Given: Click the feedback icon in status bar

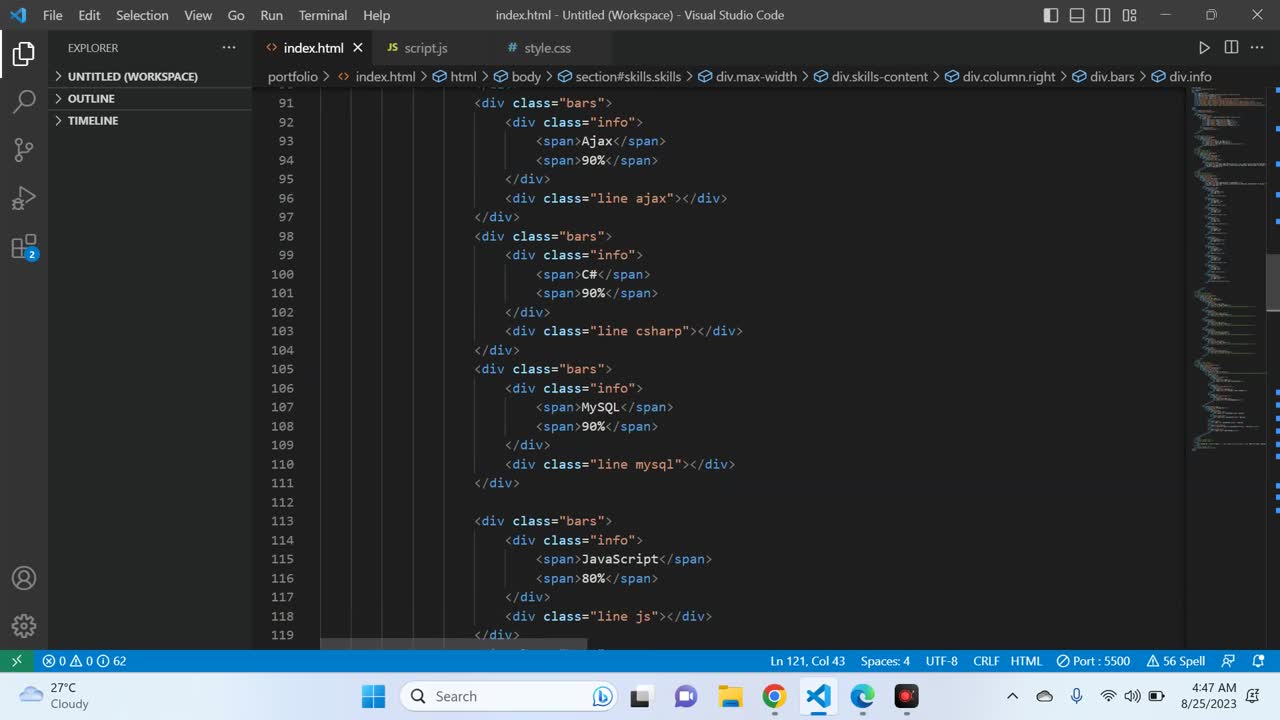Looking at the screenshot, I should tap(1229, 661).
